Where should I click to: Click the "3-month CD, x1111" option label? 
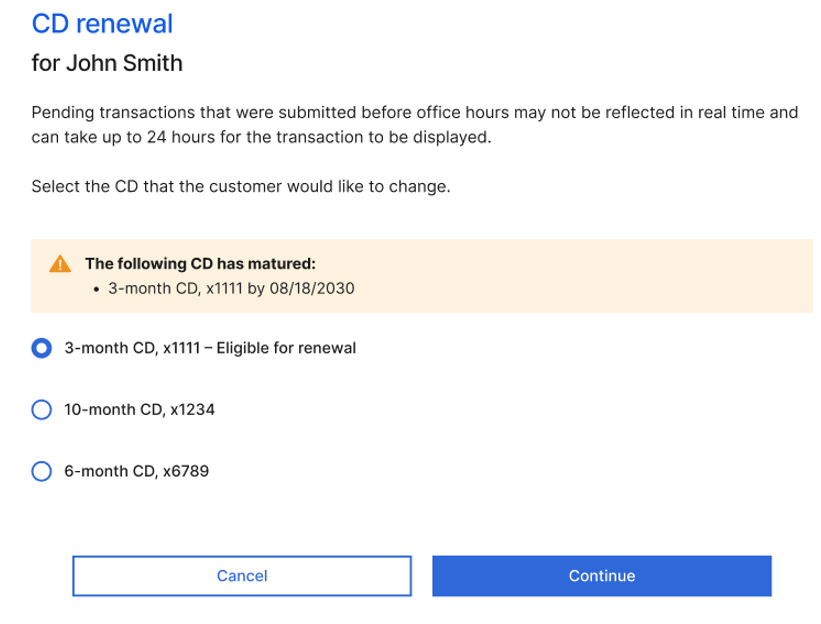(132, 348)
